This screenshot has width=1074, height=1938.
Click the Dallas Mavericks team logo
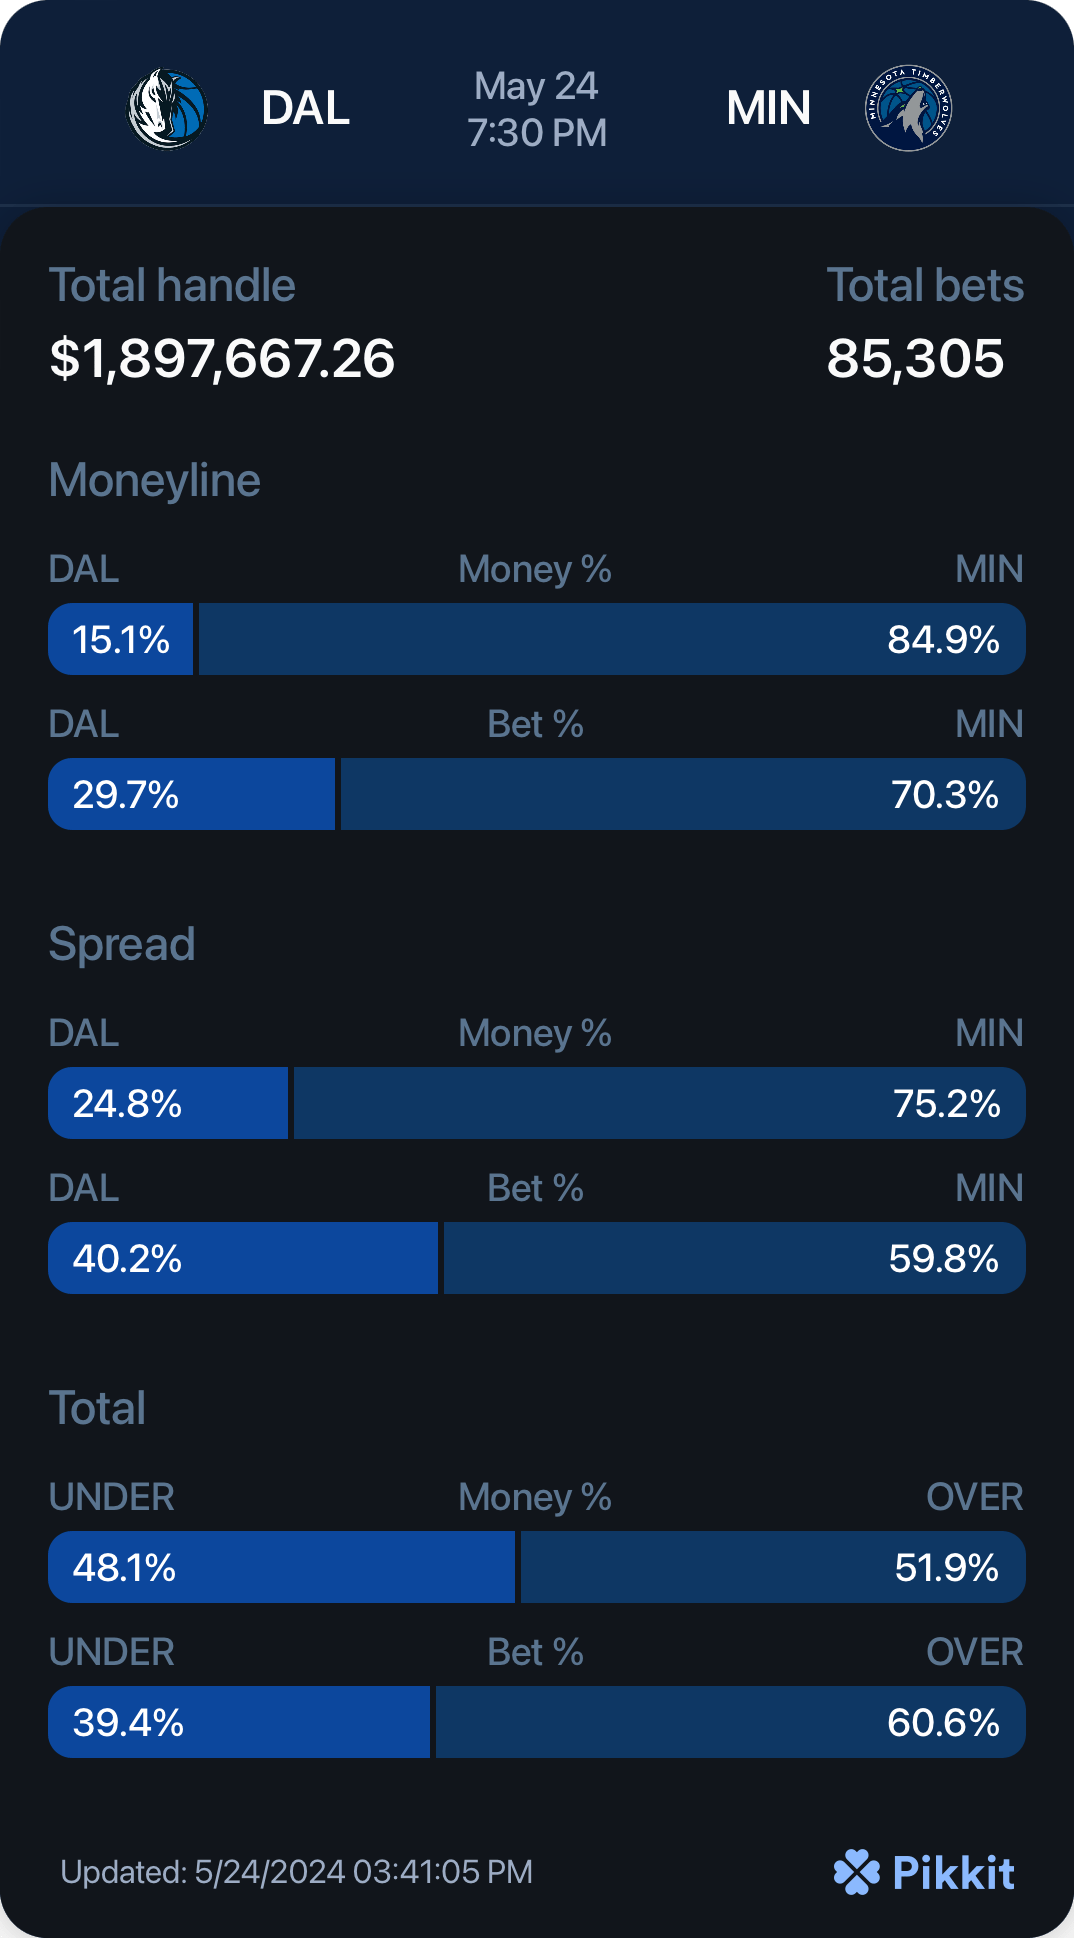[x=167, y=108]
